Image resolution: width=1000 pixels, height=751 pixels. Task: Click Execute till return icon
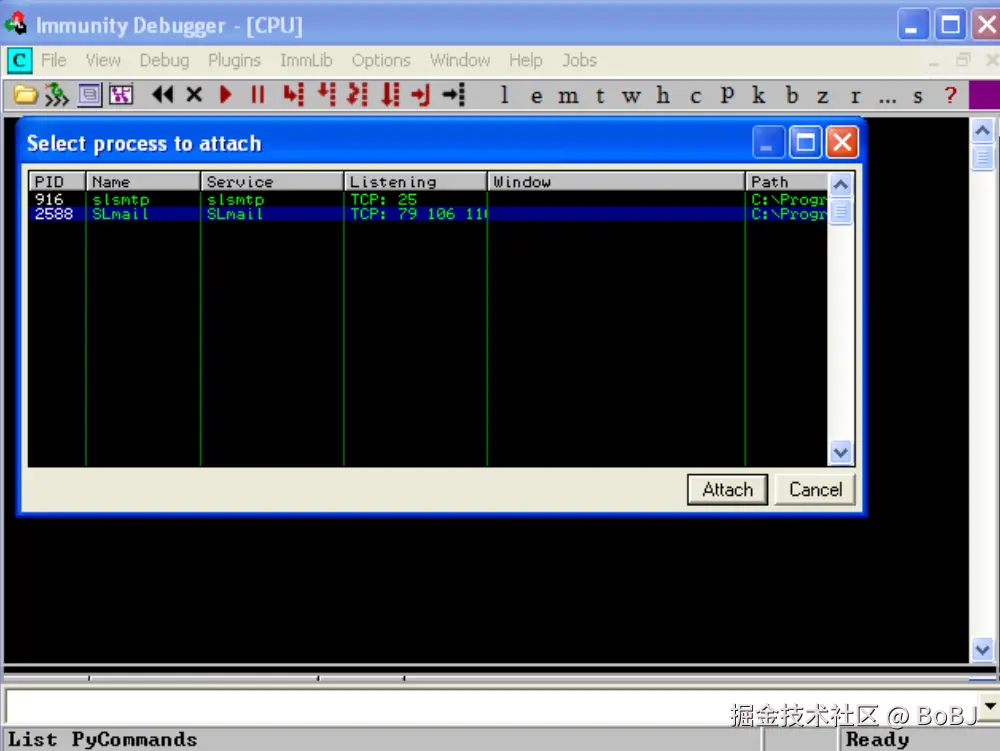point(421,95)
